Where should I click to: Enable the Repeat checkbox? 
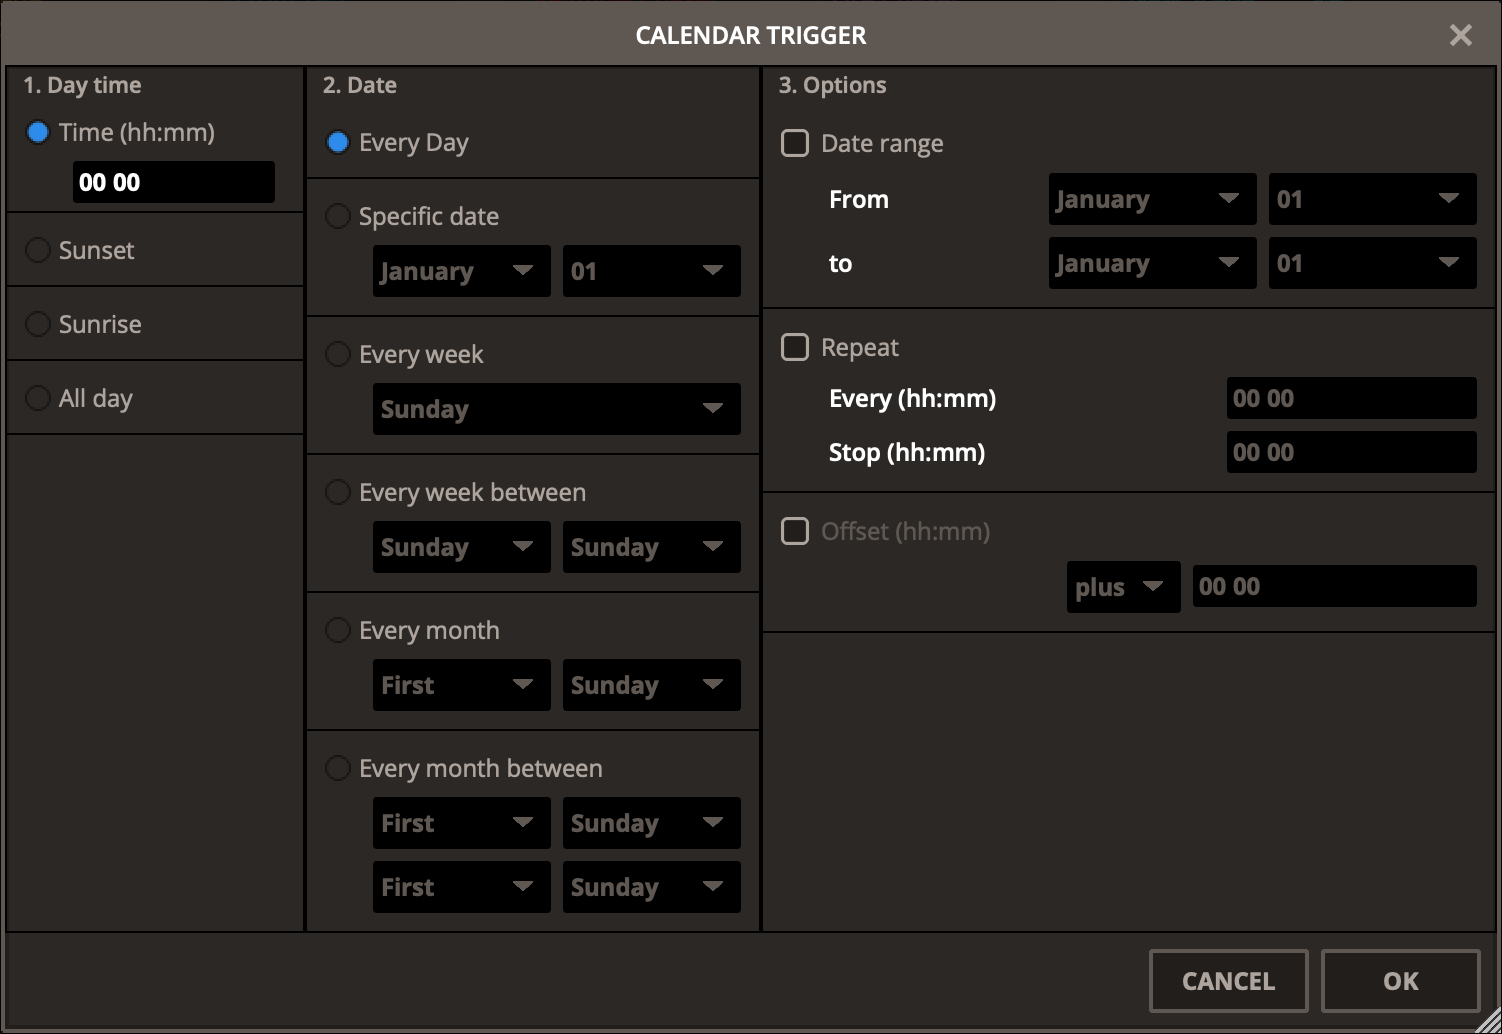795,347
